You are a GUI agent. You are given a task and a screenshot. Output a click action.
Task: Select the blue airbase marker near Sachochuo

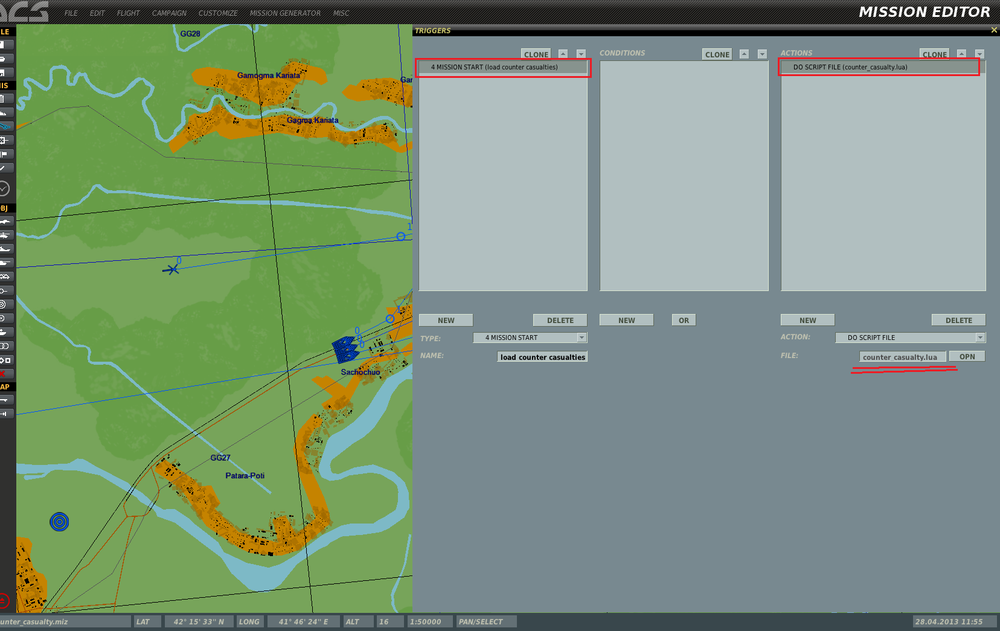(345, 350)
